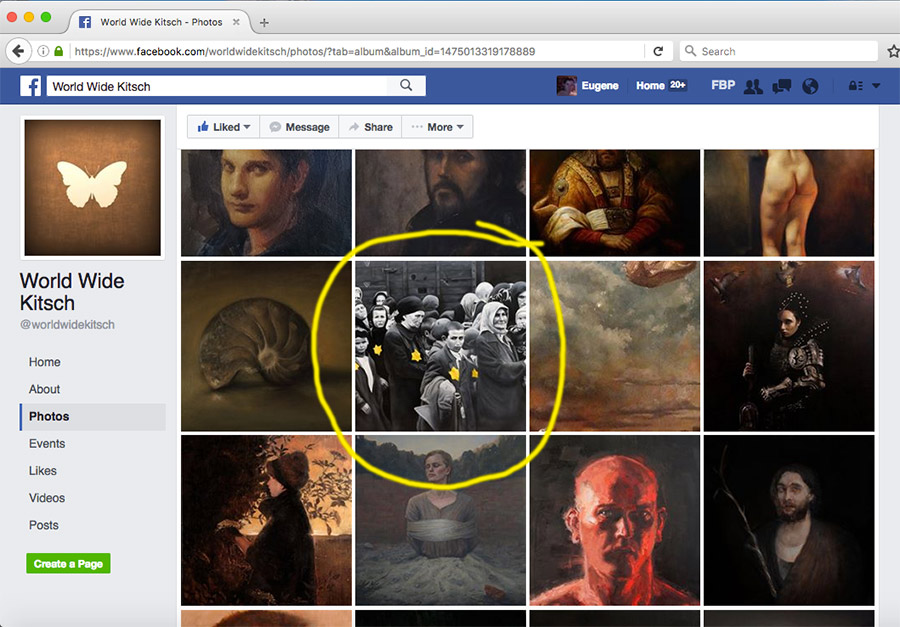Screen dimensions: 900x627
Task: Open the armored woman with halo painting
Action: point(789,346)
